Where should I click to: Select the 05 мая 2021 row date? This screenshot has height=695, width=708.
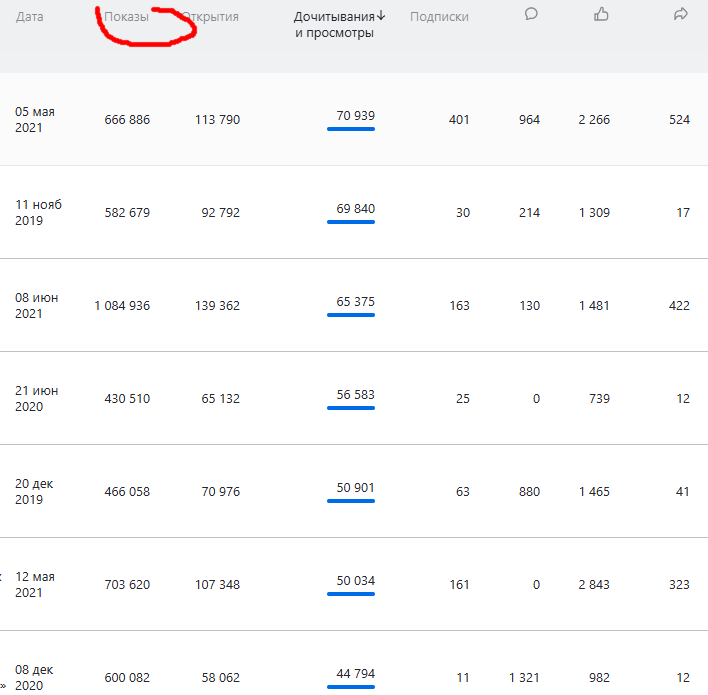click(x=35, y=120)
